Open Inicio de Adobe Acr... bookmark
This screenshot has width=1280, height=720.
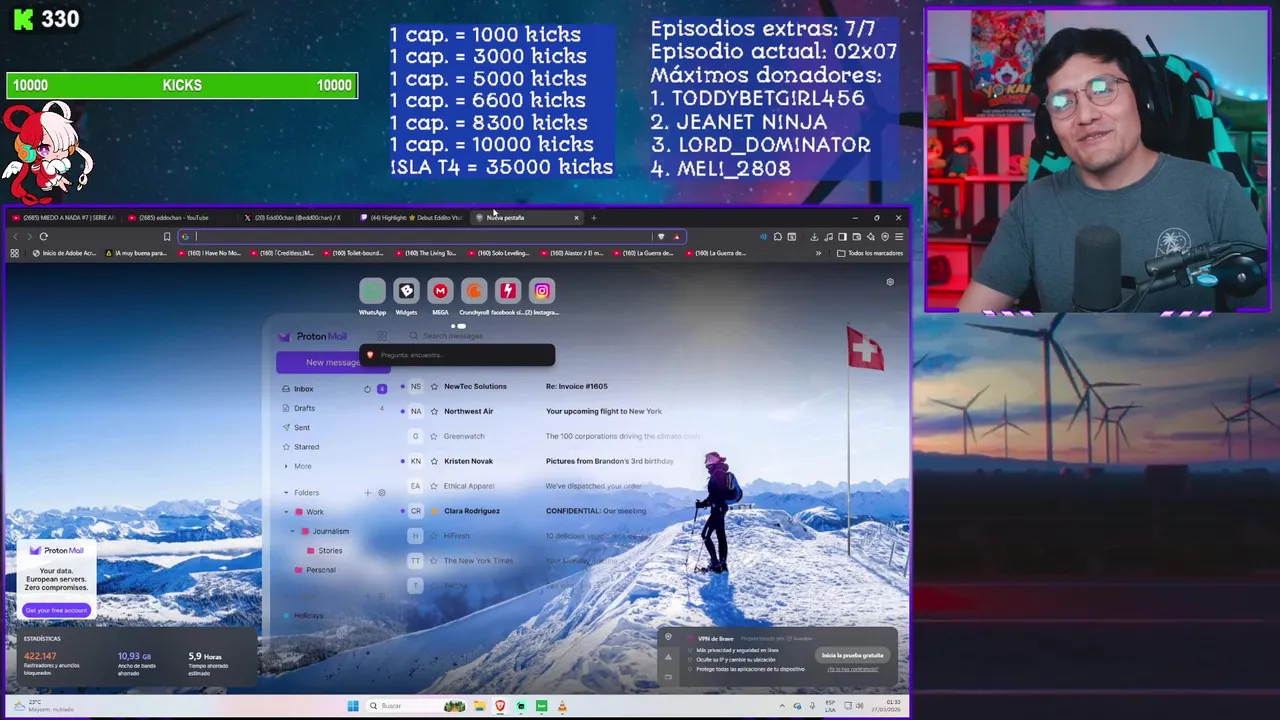(64, 253)
